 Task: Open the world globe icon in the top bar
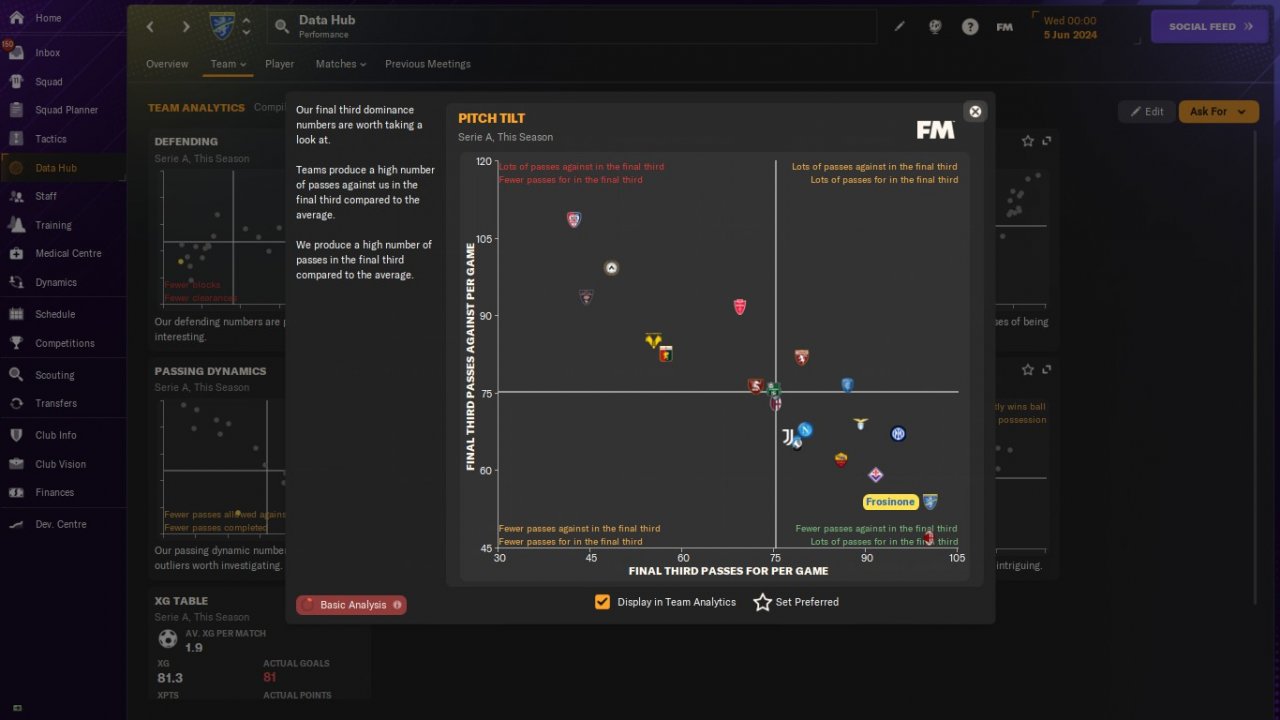tap(935, 27)
